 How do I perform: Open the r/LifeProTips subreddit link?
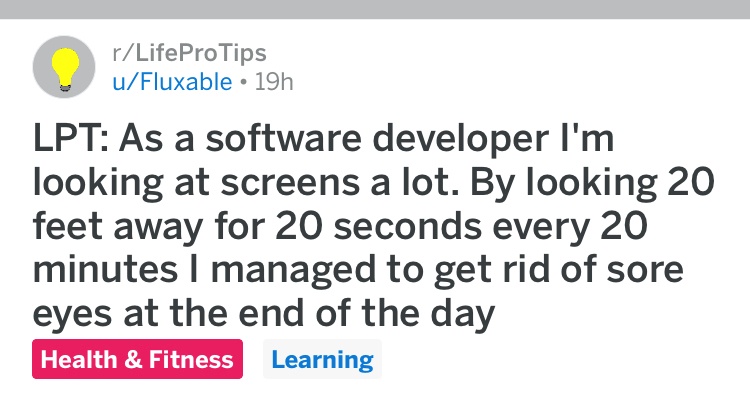click(x=189, y=53)
